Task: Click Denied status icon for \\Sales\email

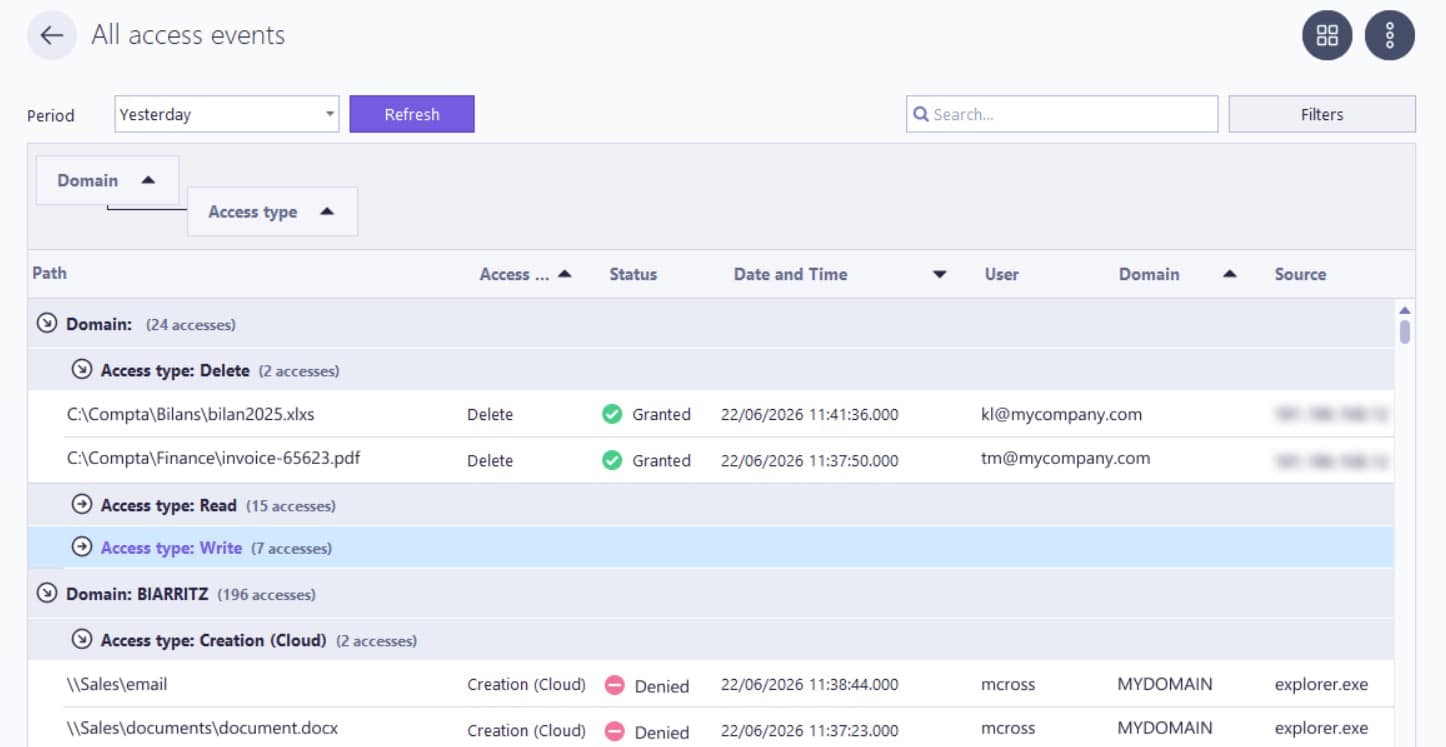Action: pyautogui.click(x=614, y=686)
